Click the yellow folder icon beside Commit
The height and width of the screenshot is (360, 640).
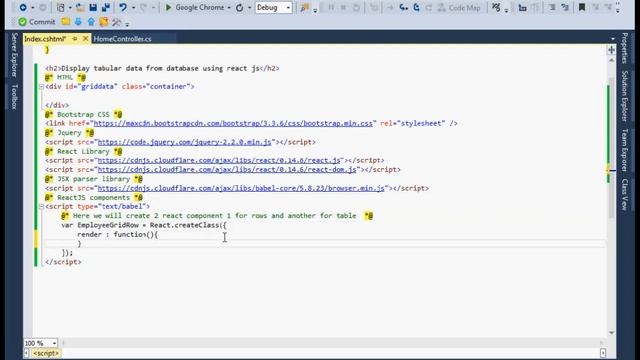65,22
